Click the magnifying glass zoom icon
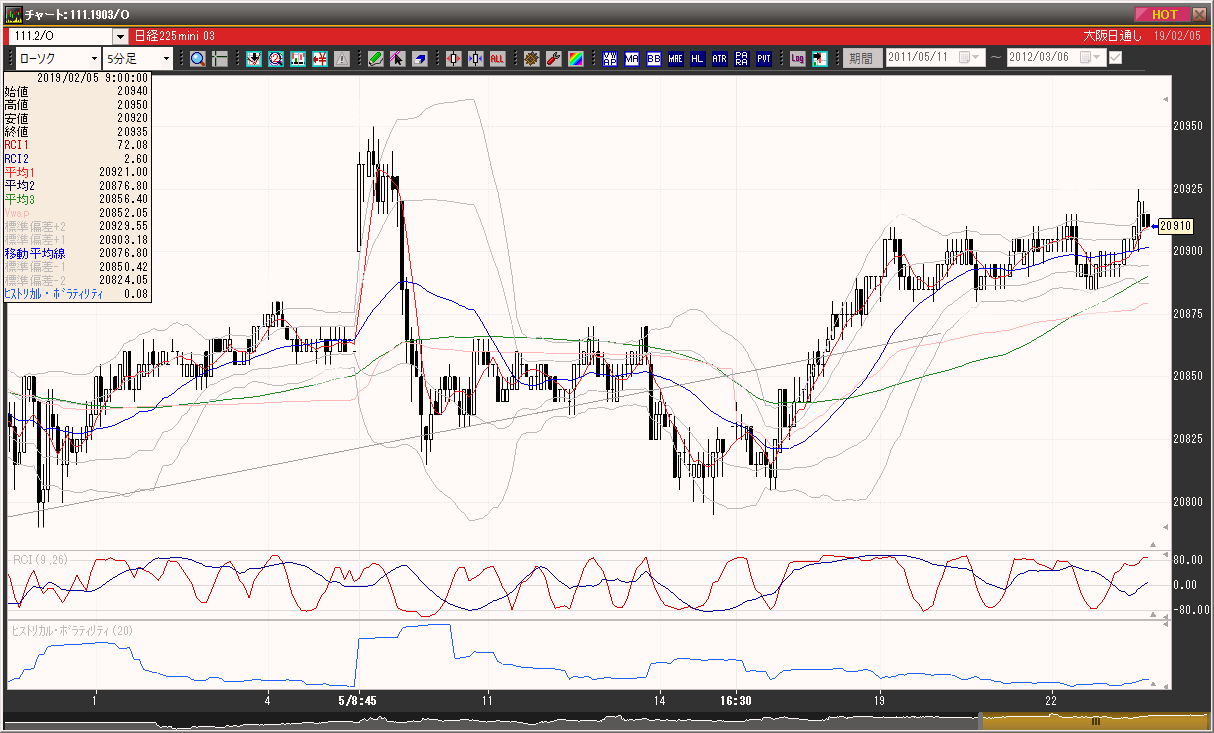 (198, 58)
